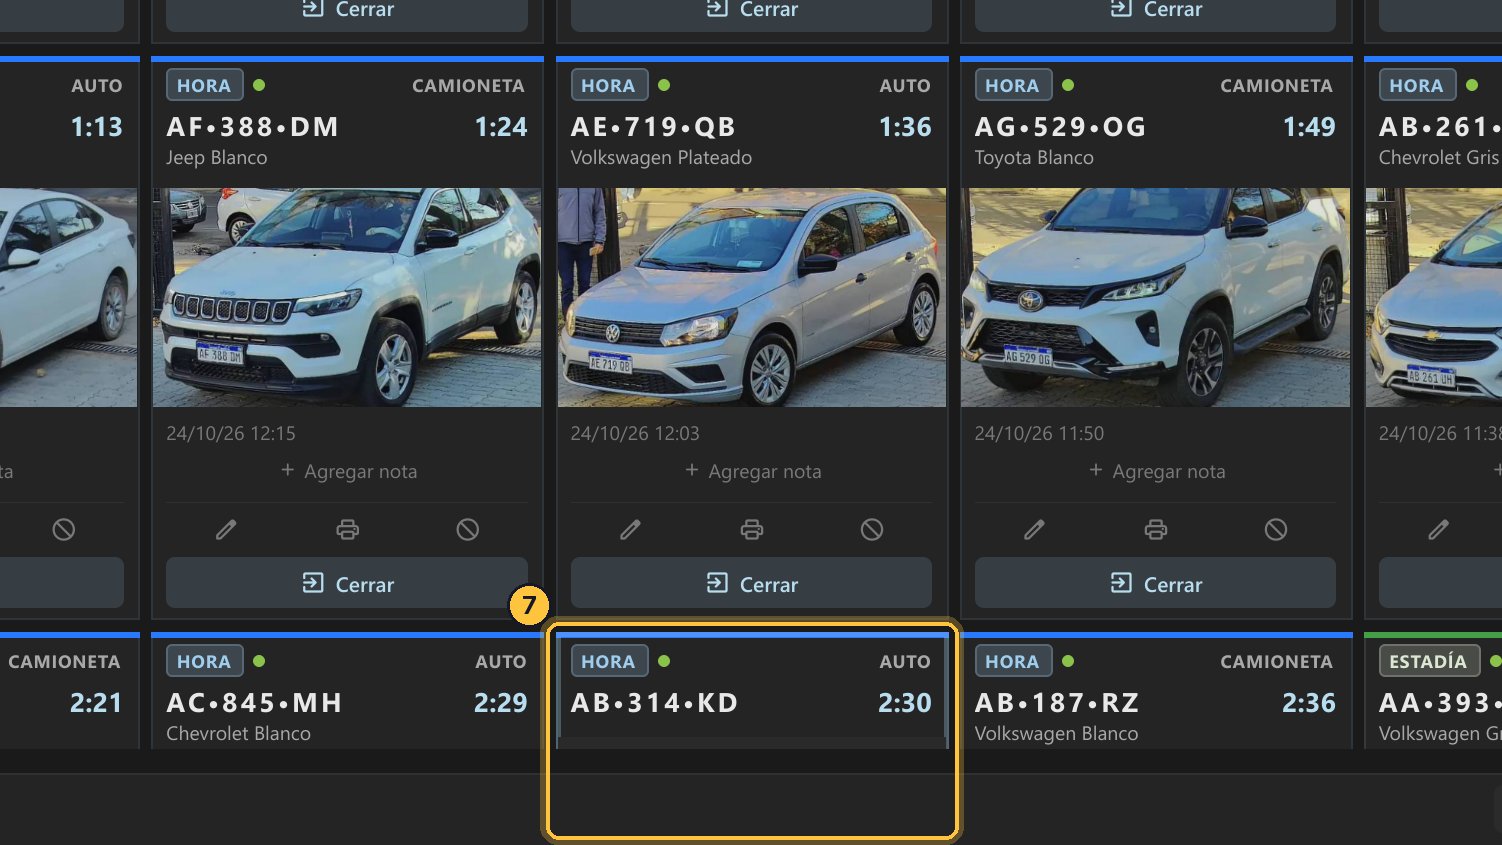
Task: Print ticket for the Jeep Blanco card
Action: click(x=347, y=529)
